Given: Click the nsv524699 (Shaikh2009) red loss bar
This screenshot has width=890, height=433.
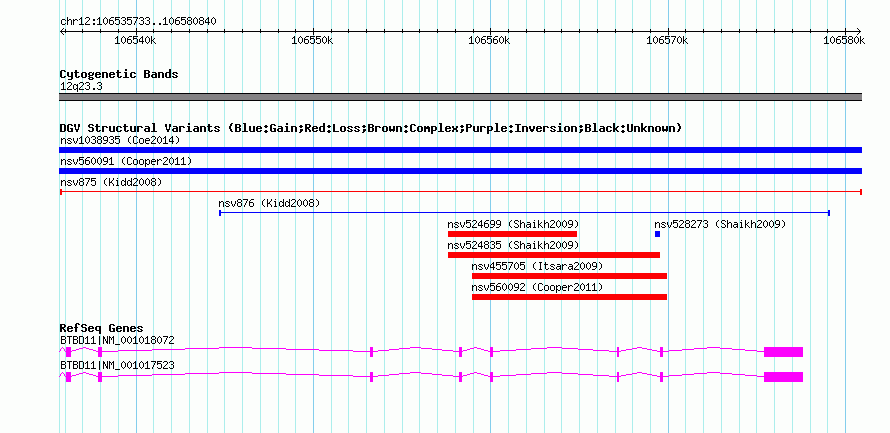Looking at the screenshot, I should coord(512,234).
